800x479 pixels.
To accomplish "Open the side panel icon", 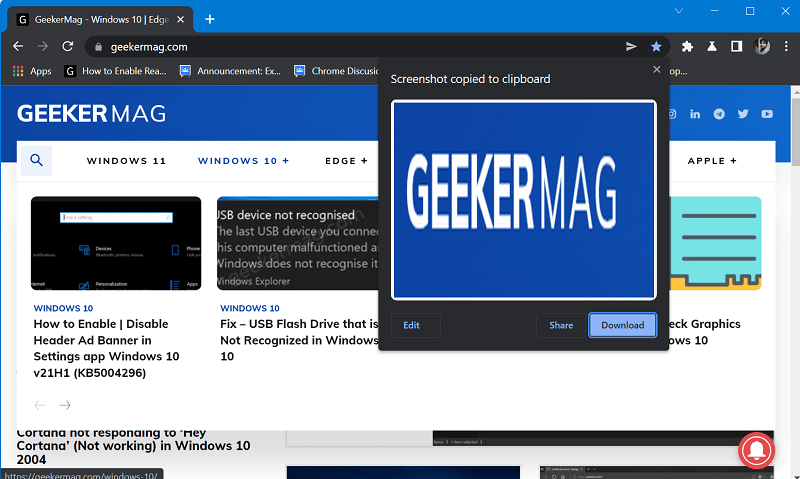I will [x=736, y=46].
